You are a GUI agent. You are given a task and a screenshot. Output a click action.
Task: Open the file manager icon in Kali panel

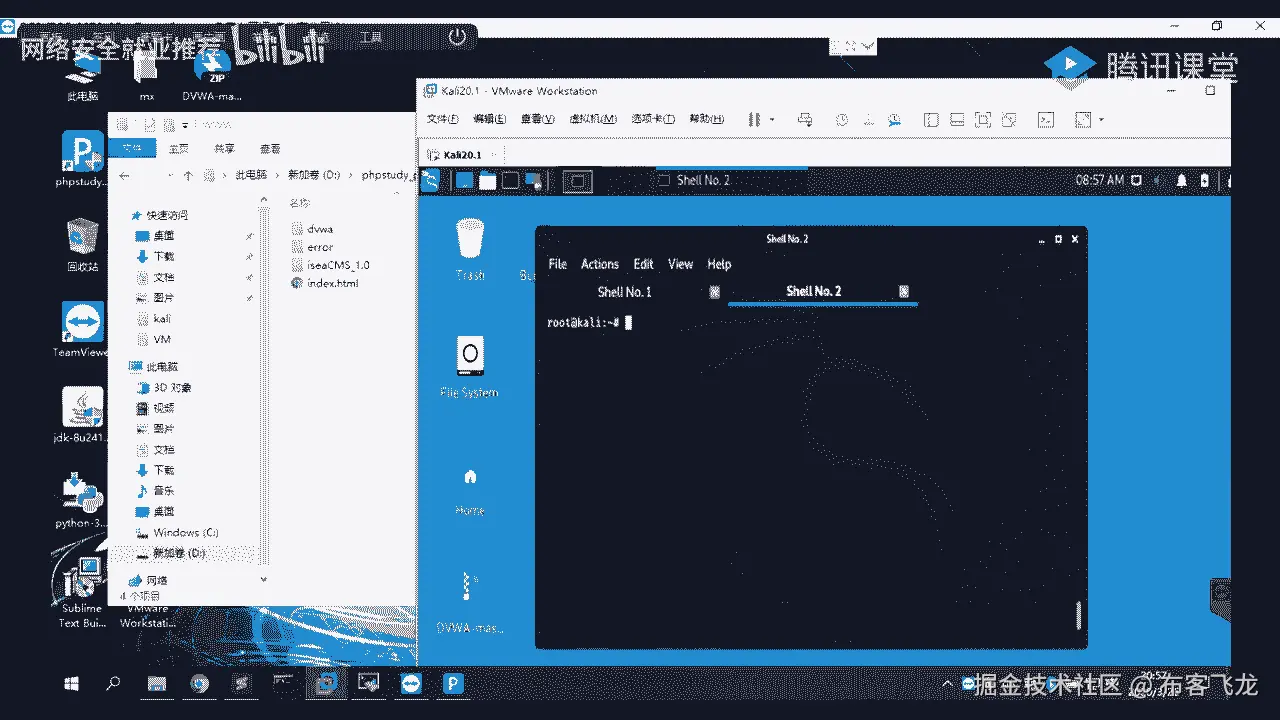[x=487, y=181]
